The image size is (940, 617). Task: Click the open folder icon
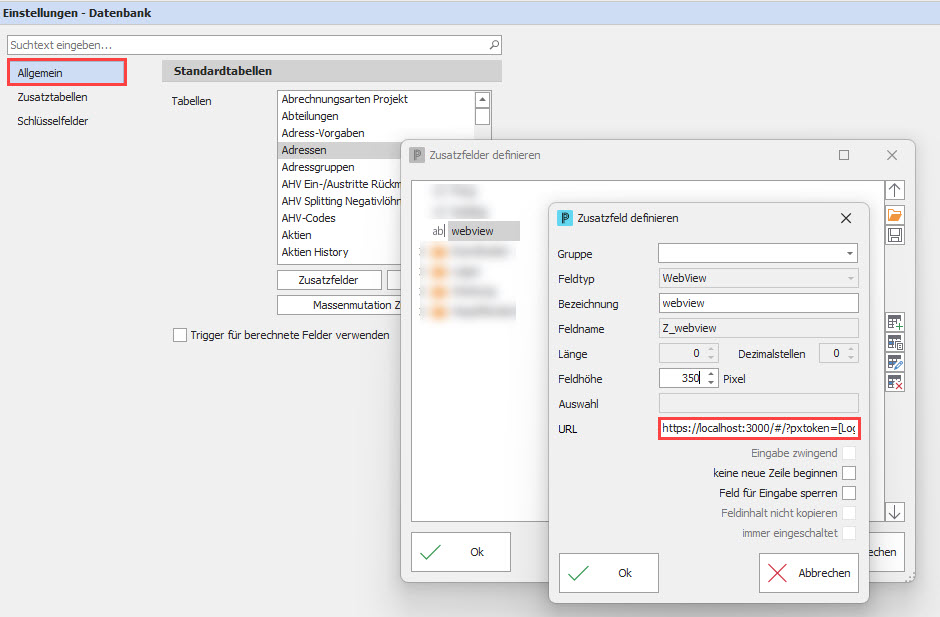click(x=895, y=214)
